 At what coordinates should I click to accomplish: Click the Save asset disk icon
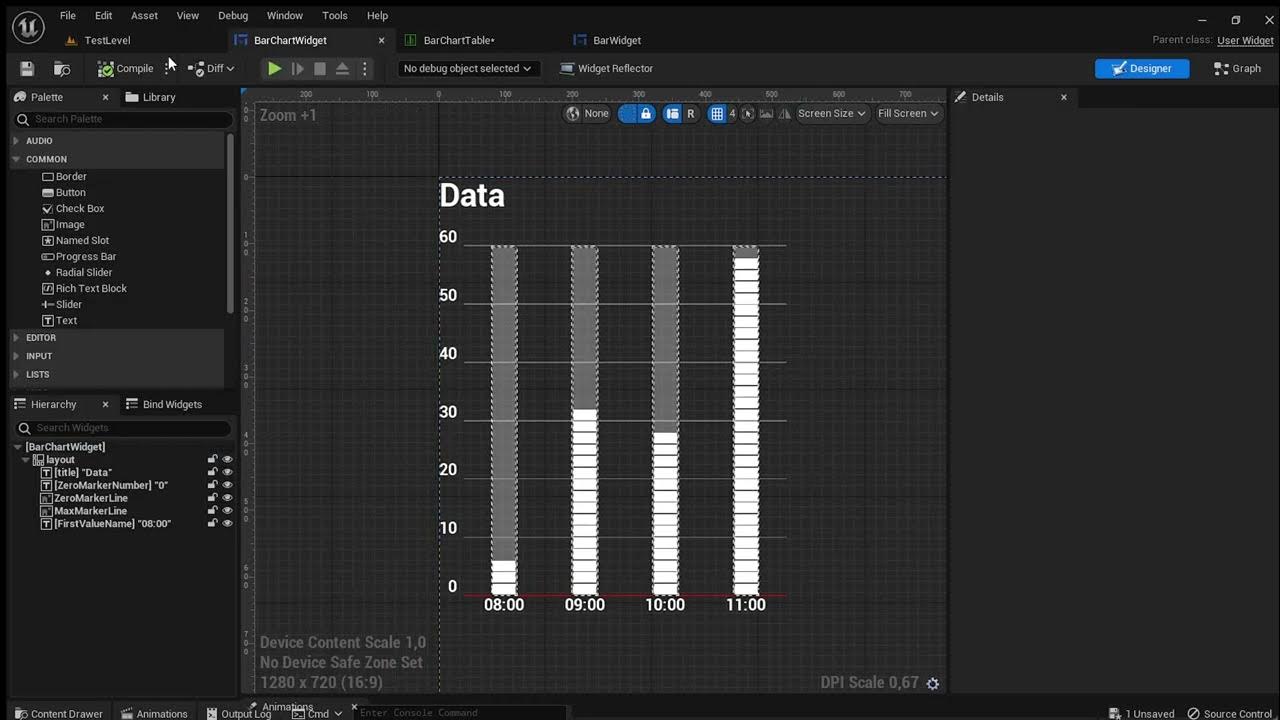point(27,68)
